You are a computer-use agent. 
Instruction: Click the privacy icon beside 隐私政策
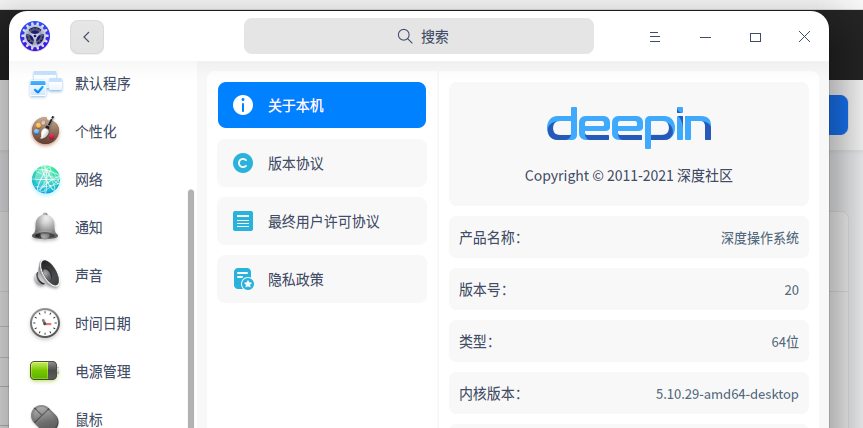coord(243,279)
